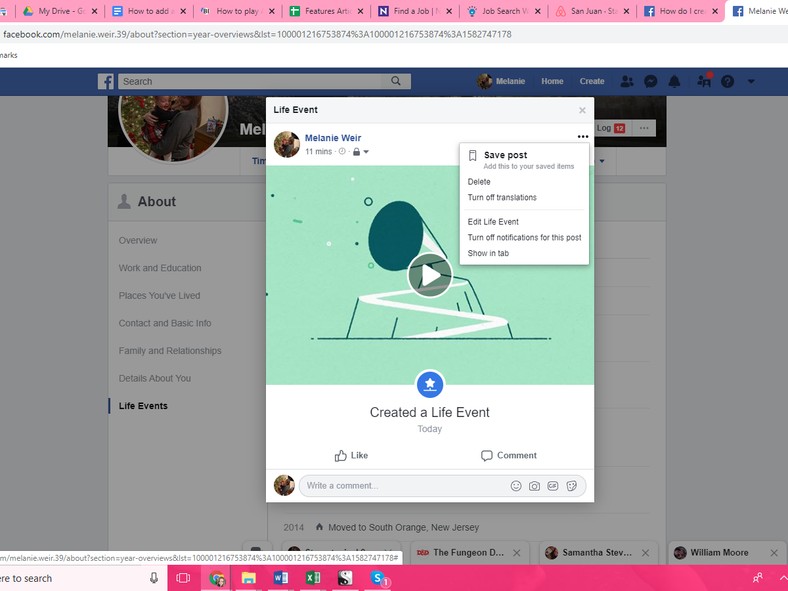Open the Messenger icon in header
The image size is (788, 591).
click(x=651, y=81)
